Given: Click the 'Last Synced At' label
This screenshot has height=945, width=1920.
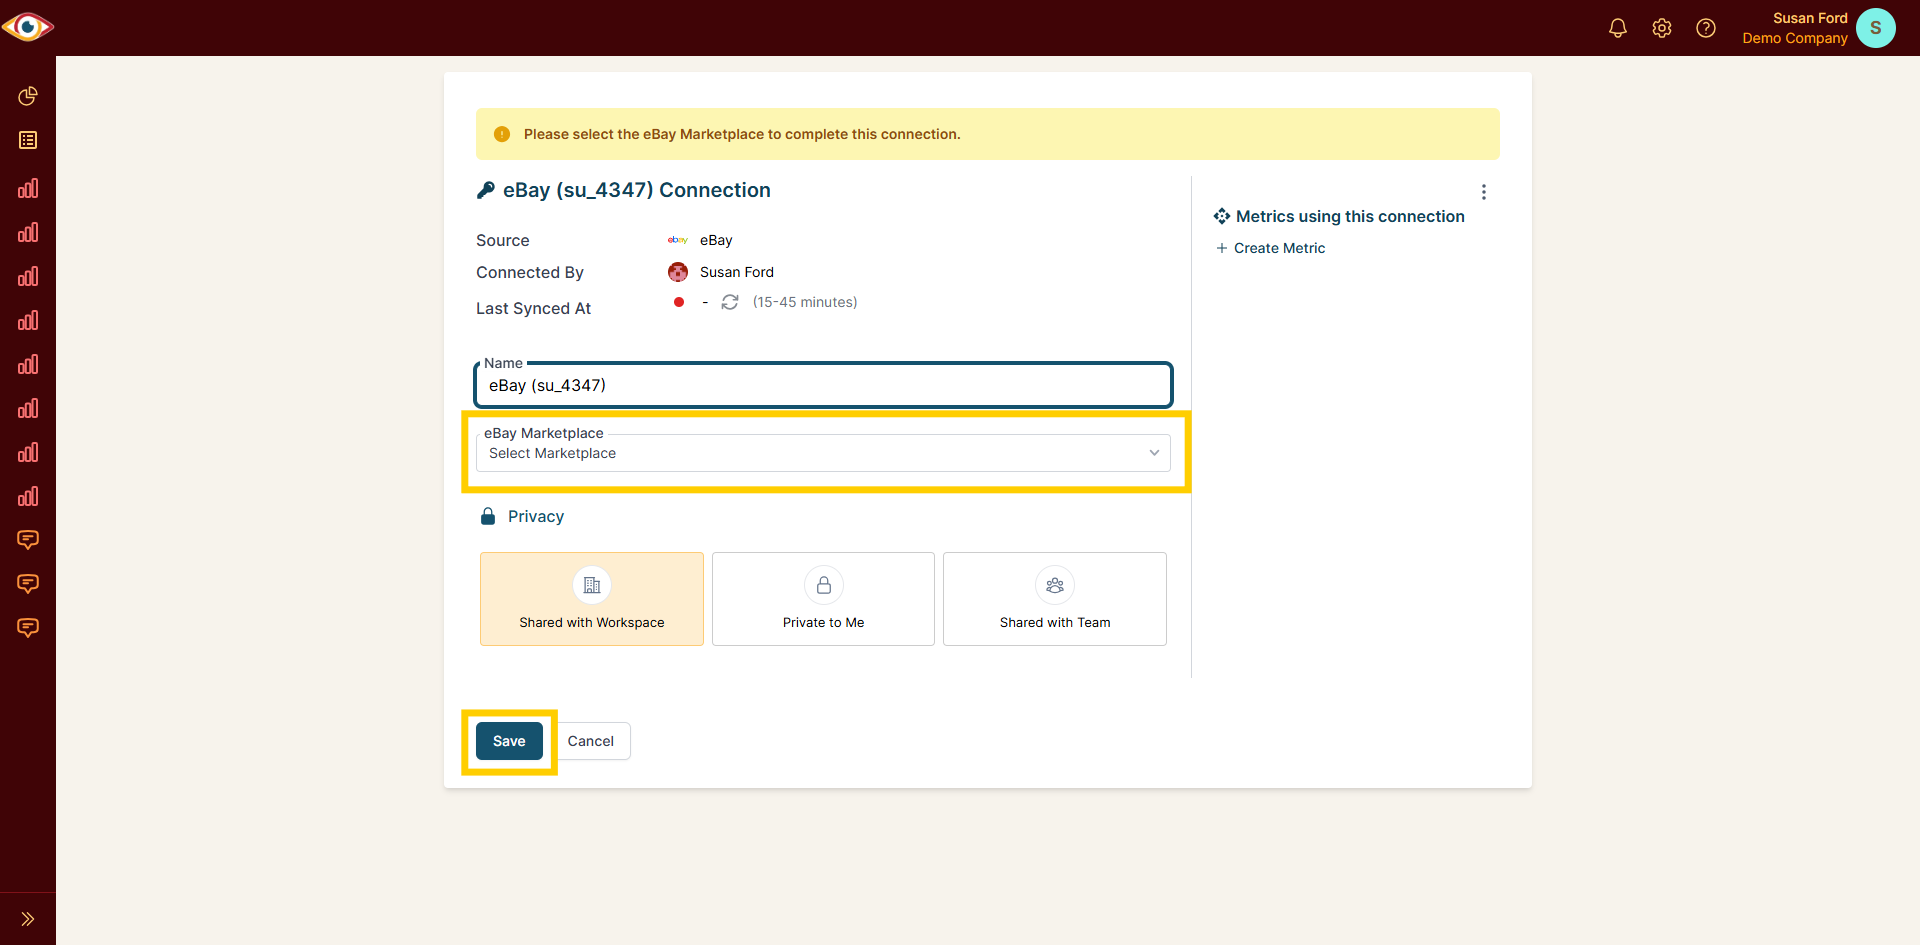Looking at the screenshot, I should point(533,308).
